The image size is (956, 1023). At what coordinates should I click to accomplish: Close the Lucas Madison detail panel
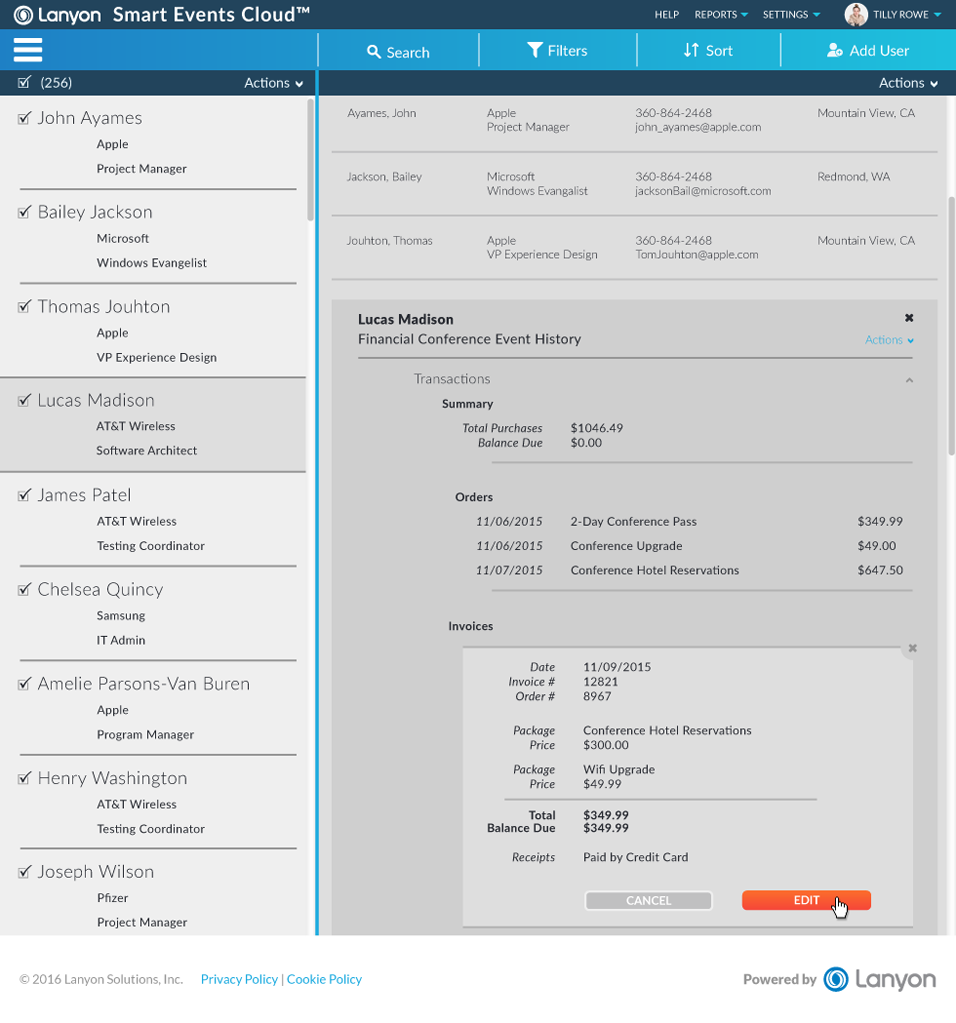pyautogui.click(x=909, y=318)
